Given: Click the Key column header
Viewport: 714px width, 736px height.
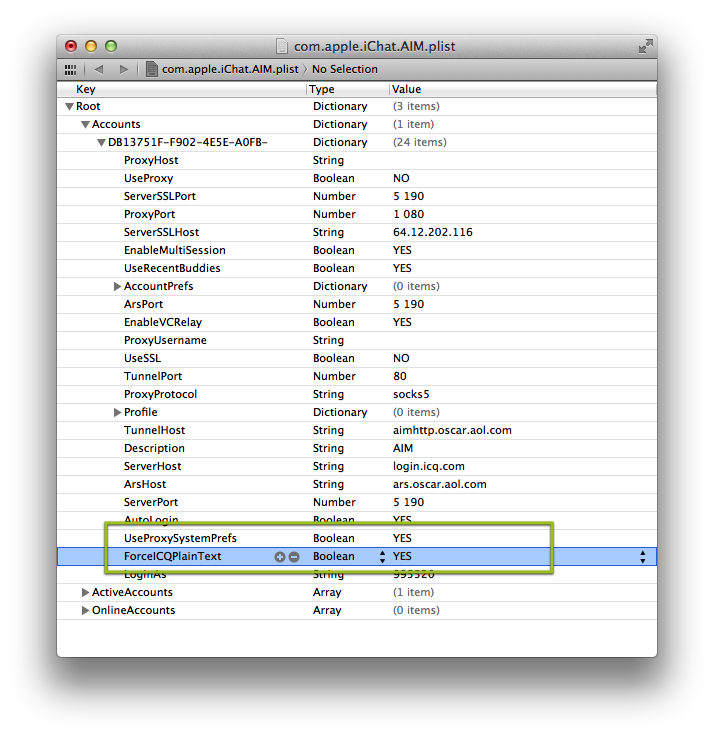Looking at the screenshot, I should pos(180,89).
